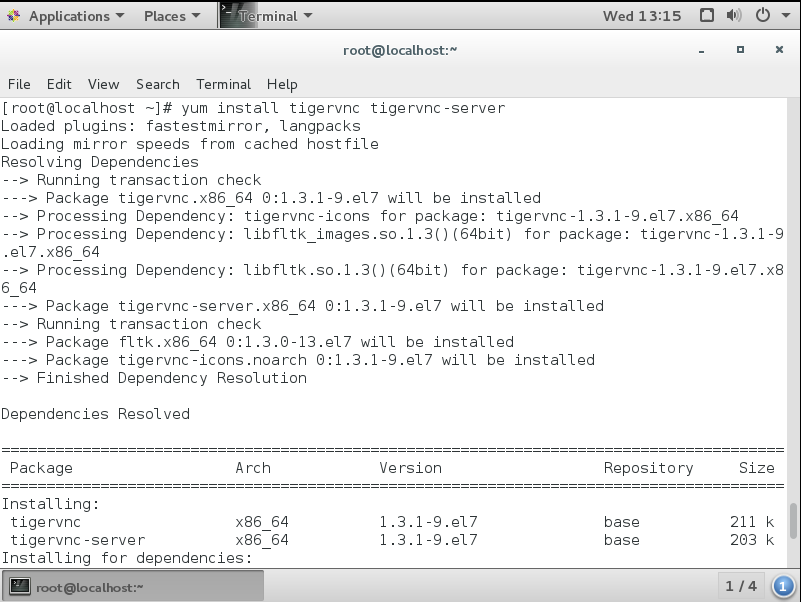
Task: Open the Search menu
Action: pyautogui.click(x=157, y=84)
